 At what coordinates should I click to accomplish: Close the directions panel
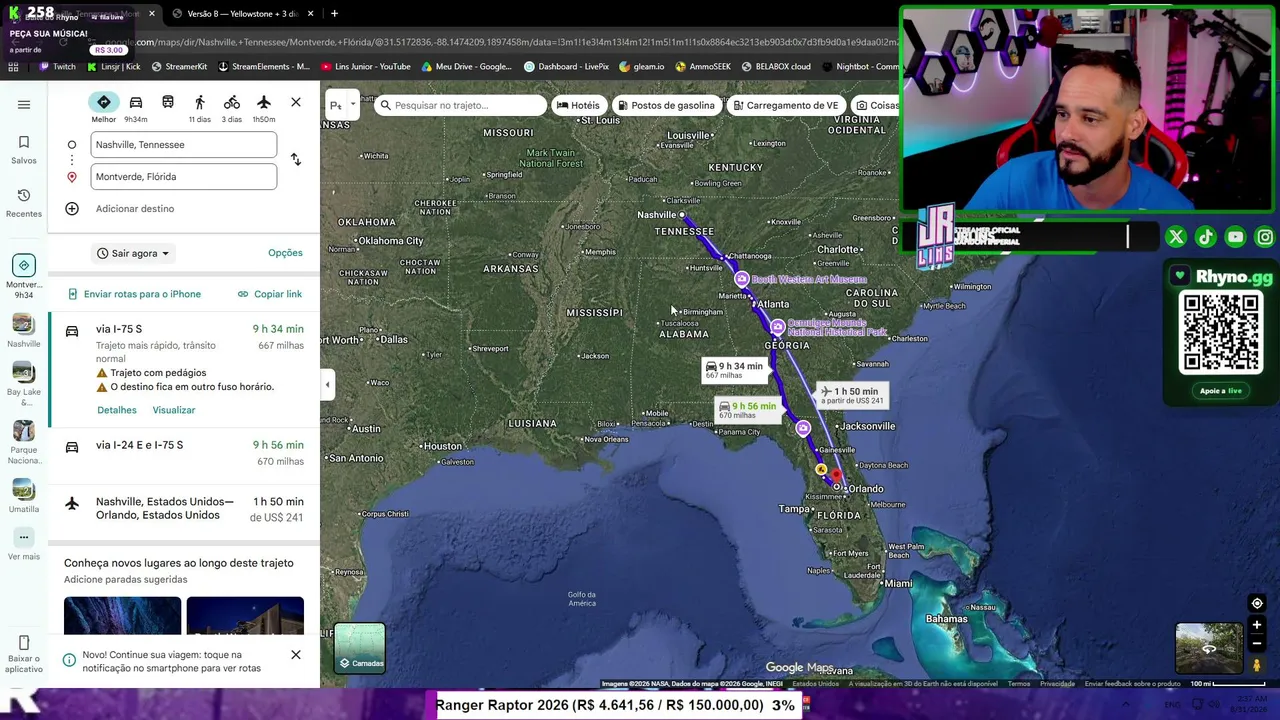click(296, 102)
